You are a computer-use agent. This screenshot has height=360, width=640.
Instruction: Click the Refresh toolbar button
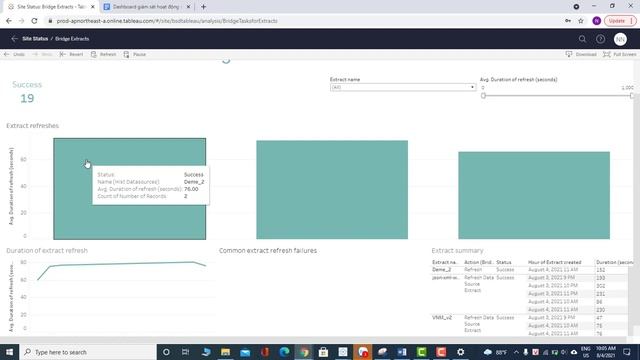click(103, 54)
